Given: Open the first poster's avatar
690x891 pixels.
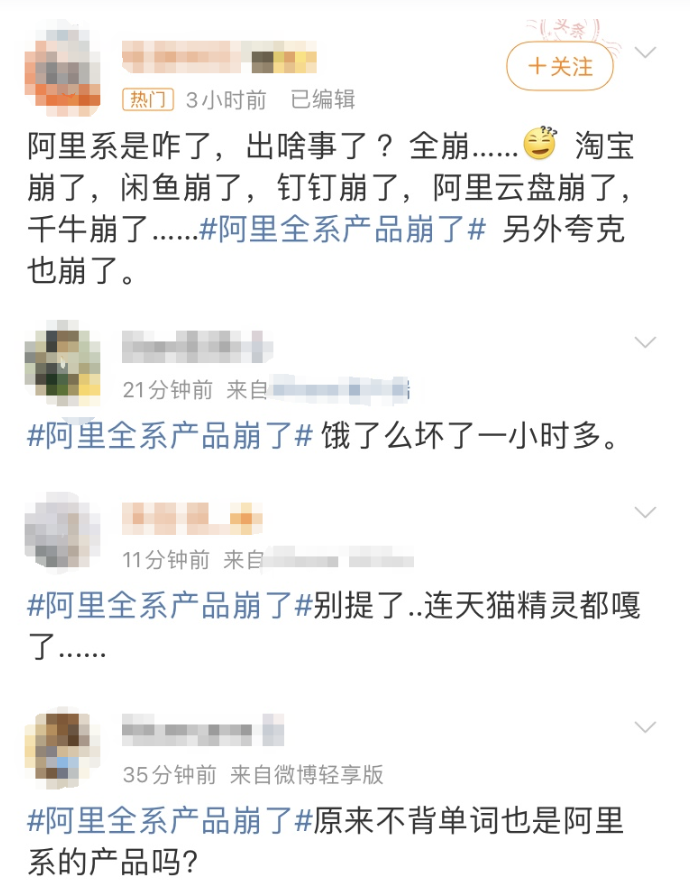Looking at the screenshot, I should 63,68.
